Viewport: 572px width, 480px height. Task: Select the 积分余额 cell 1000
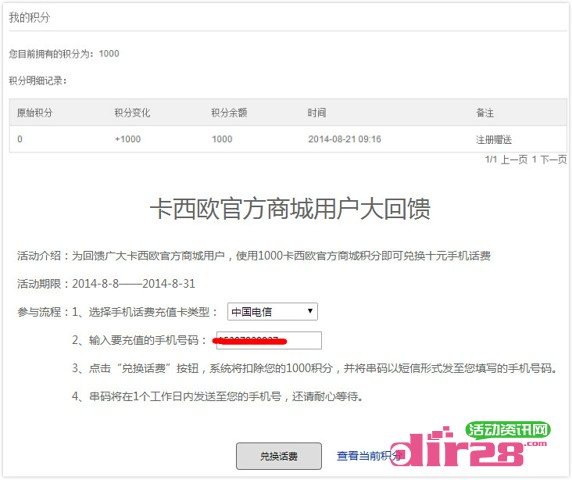[x=222, y=139]
